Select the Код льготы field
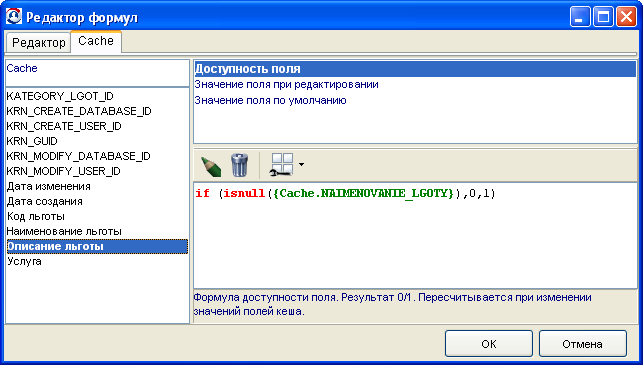 [x=97, y=216]
